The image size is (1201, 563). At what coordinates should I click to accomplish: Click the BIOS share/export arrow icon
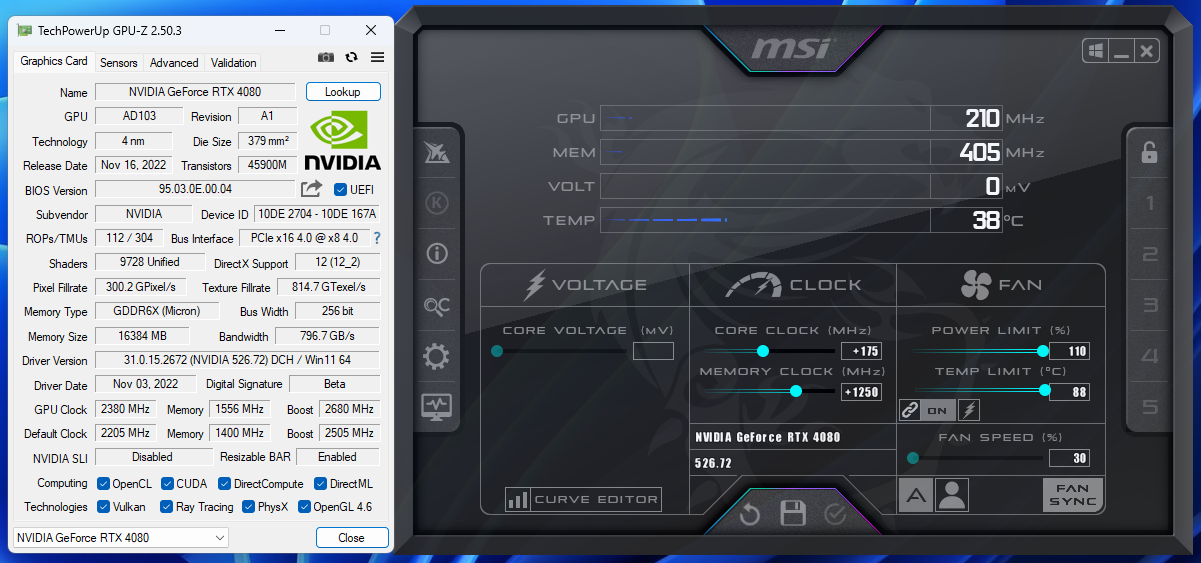[x=311, y=188]
